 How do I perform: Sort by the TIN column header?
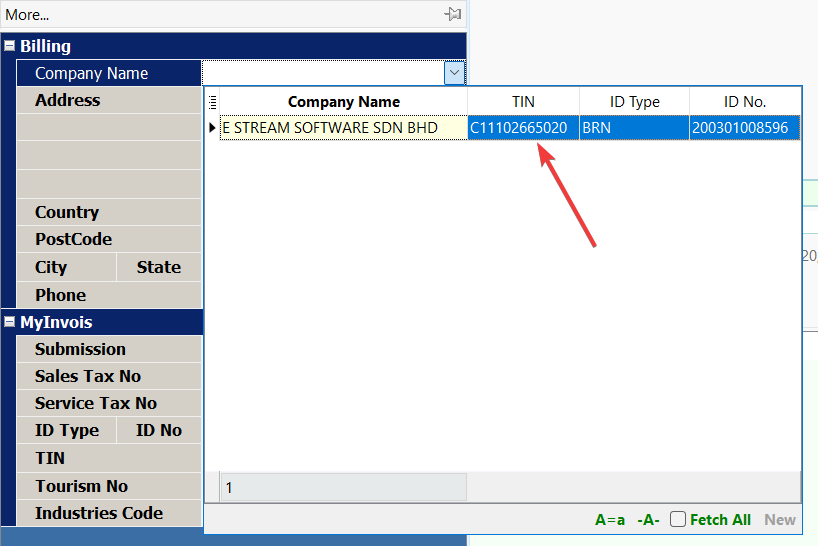tap(523, 102)
